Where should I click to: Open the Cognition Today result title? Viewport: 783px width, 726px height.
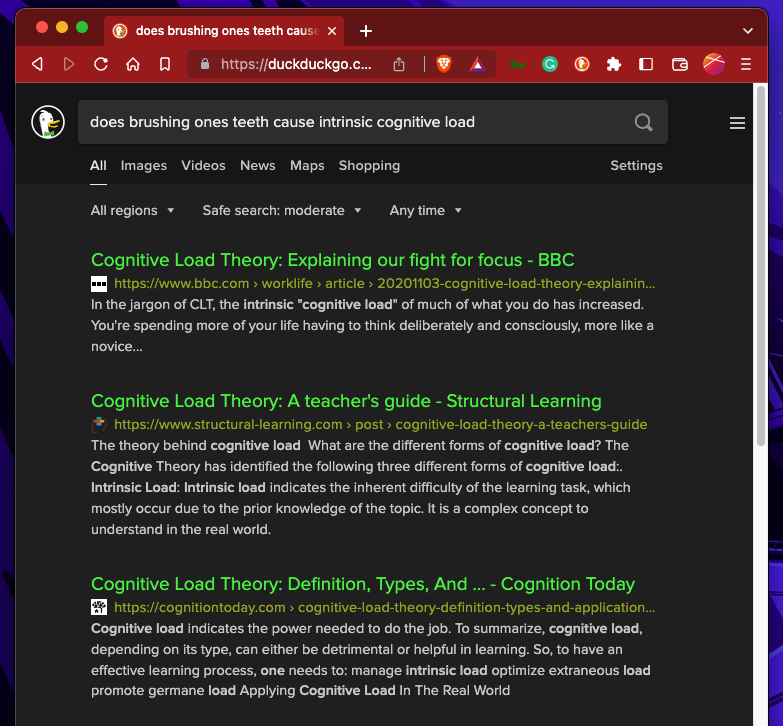point(363,584)
